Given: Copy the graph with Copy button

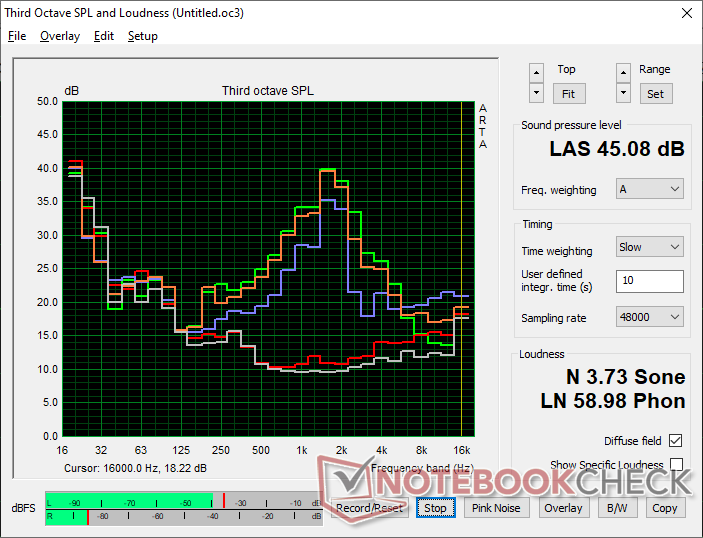Looking at the screenshot, I should click(x=664, y=508).
